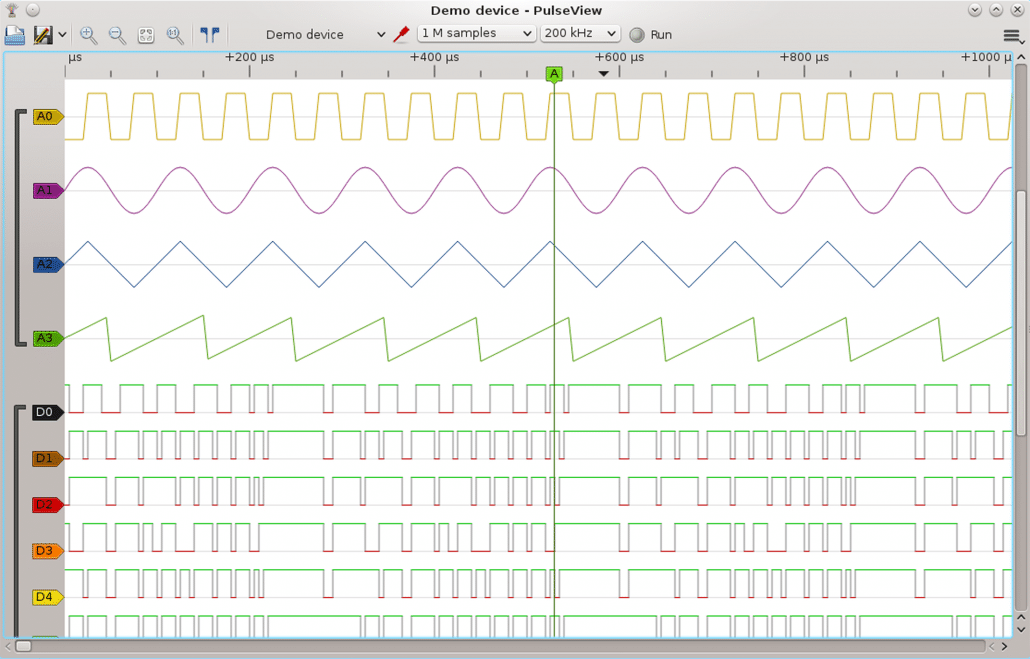Zoom out of the waveform view
The width and height of the screenshot is (1030, 659).
[x=117, y=35]
